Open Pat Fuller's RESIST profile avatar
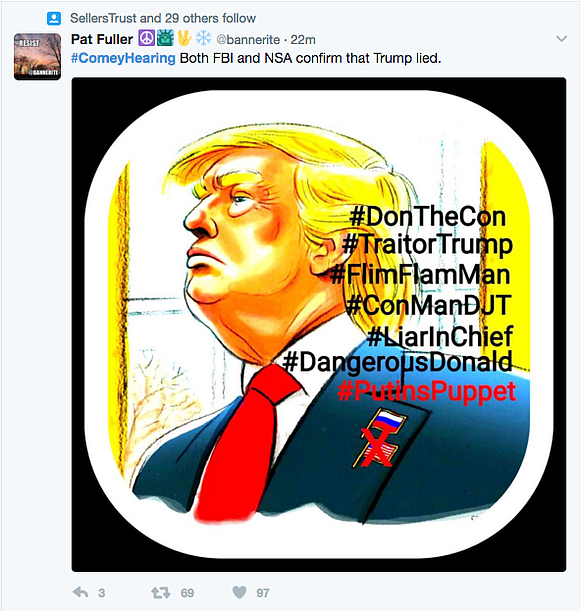 [37, 57]
